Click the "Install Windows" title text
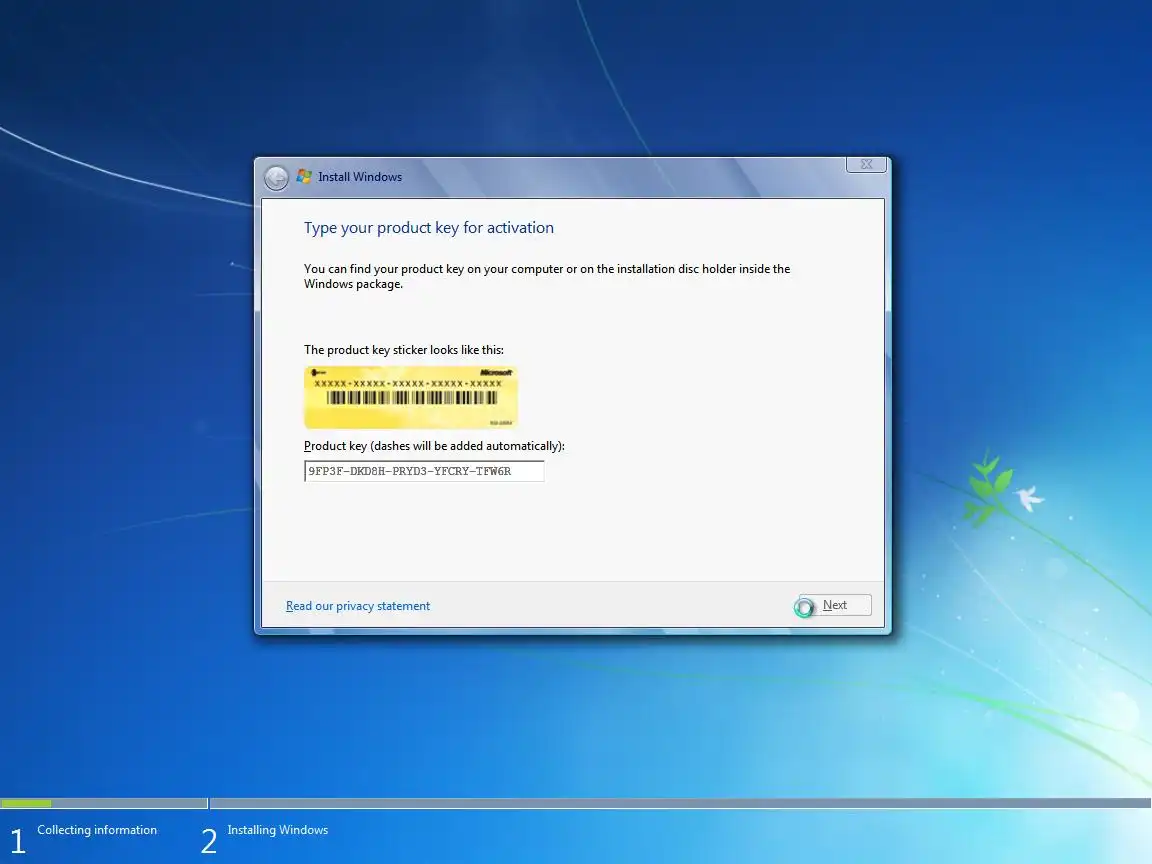 [360, 177]
